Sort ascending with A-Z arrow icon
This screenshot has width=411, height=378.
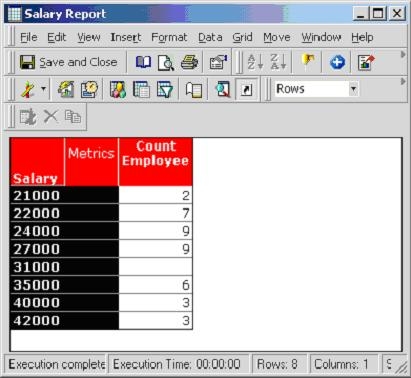tap(255, 62)
